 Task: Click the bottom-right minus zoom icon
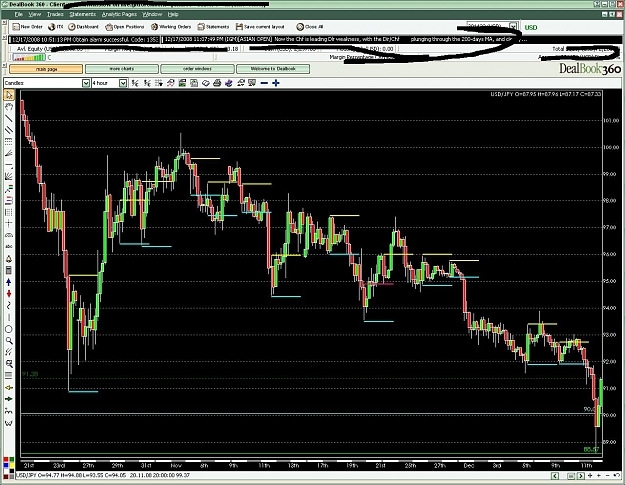607,475
